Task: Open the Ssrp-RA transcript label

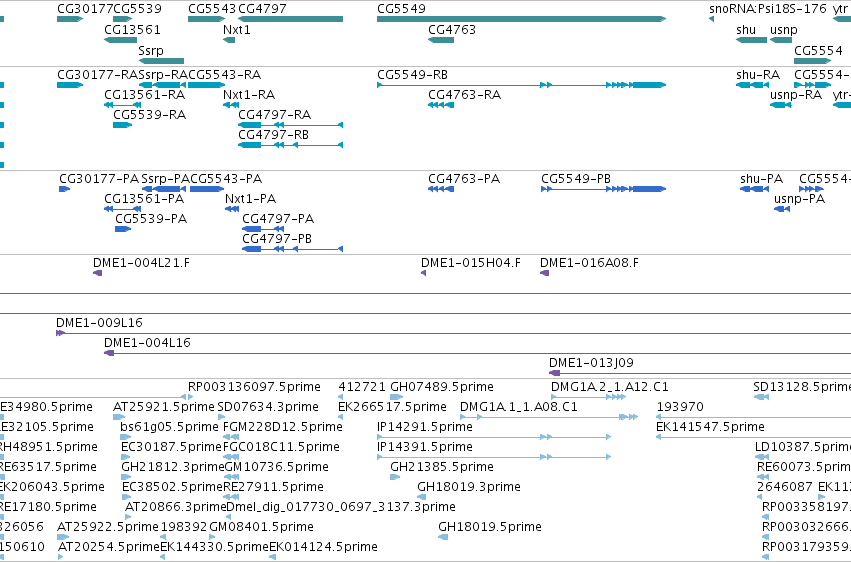Action: pos(163,74)
